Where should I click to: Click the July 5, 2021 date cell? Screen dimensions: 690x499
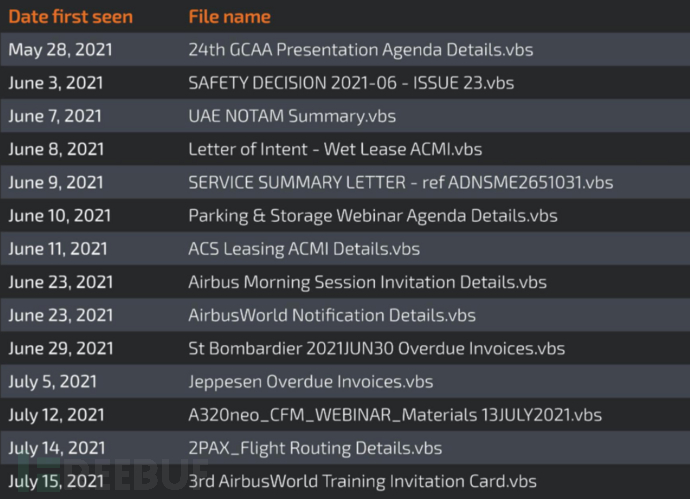click(x=51, y=381)
